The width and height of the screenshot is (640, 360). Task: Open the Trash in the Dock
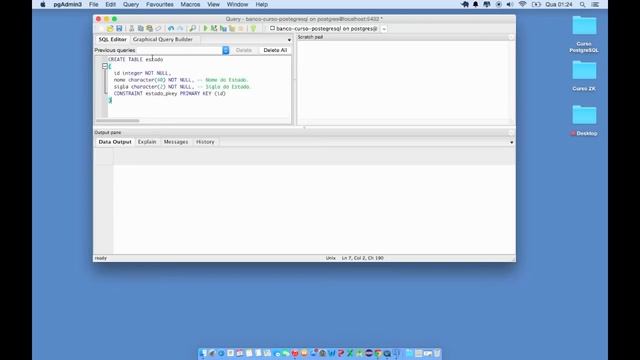[x=437, y=353]
